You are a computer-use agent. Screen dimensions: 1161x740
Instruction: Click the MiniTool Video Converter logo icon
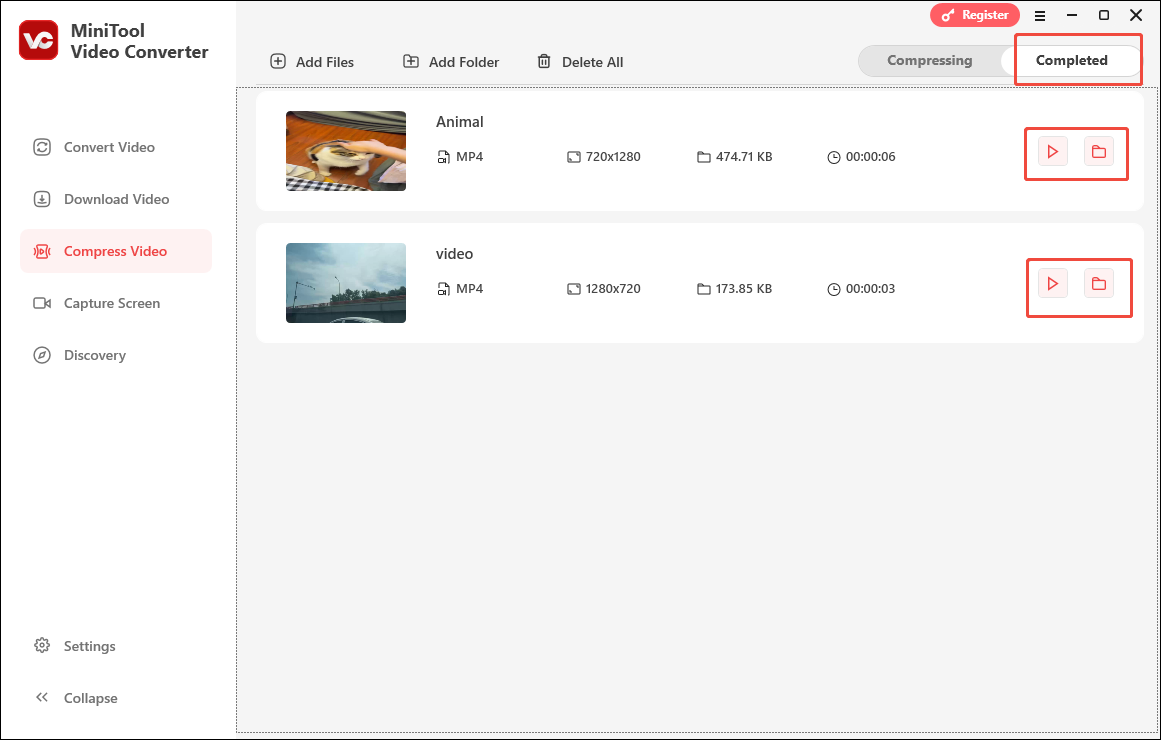[x=39, y=41]
